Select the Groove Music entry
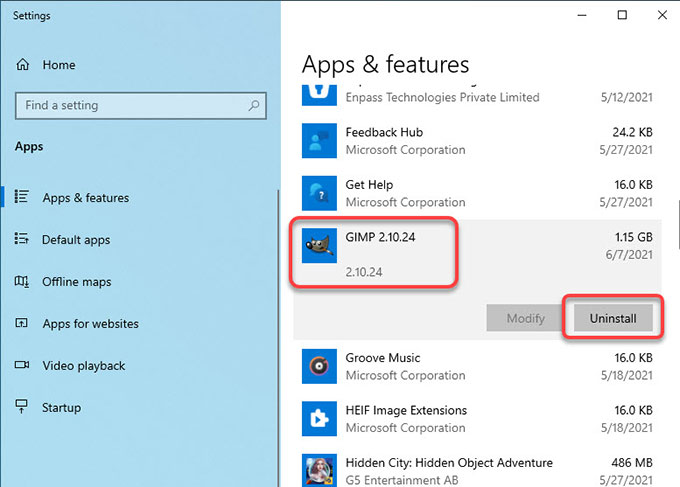The width and height of the screenshot is (680, 487). [477, 366]
